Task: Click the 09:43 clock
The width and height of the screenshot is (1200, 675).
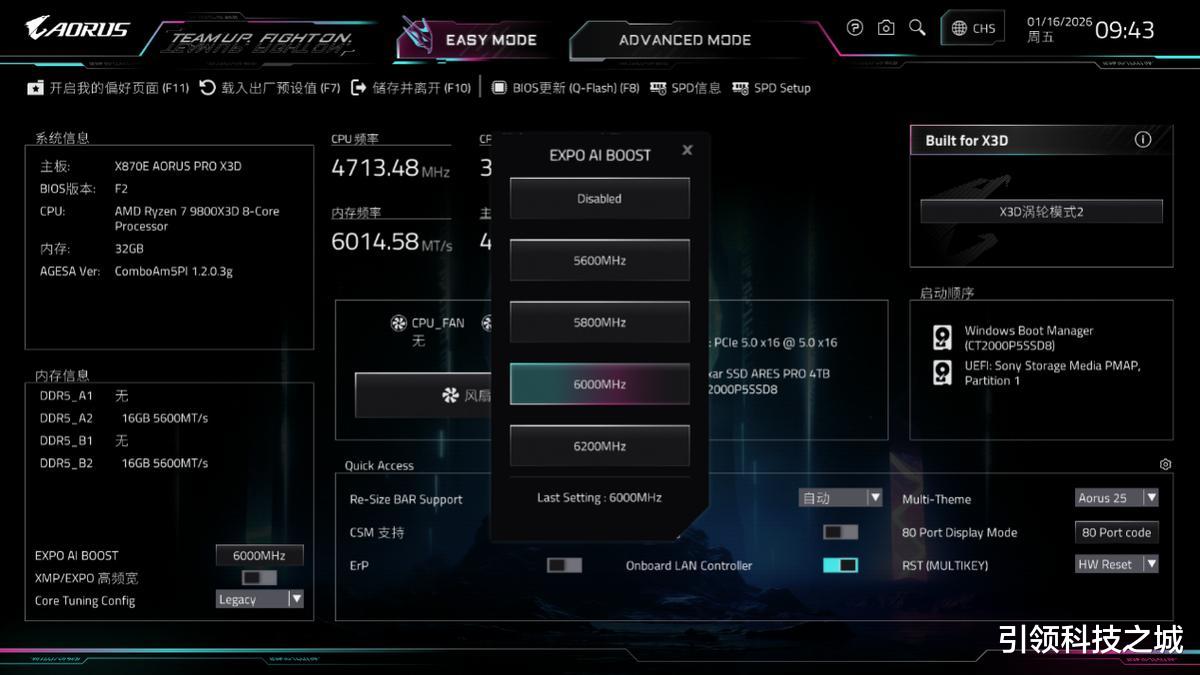Action: (x=1124, y=30)
